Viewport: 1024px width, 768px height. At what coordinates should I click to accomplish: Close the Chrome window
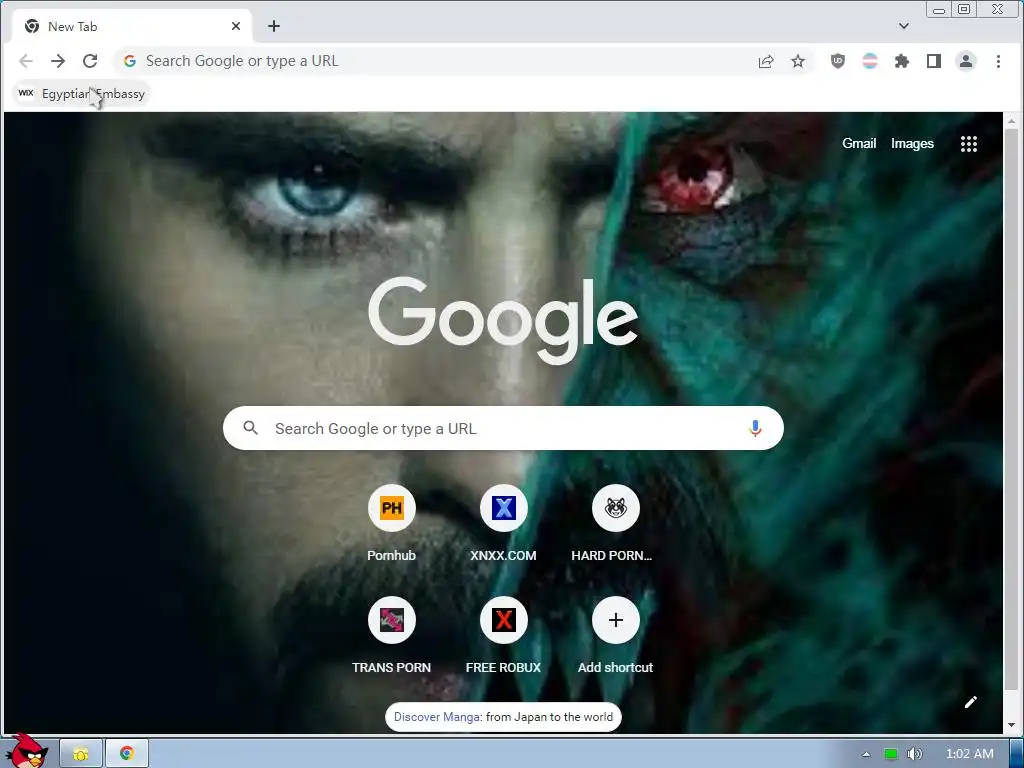(x=997, y=10)
